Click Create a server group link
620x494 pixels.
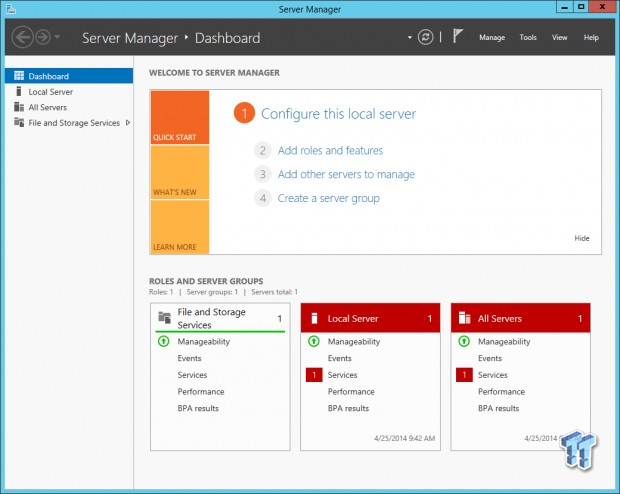tap(328, 198)
